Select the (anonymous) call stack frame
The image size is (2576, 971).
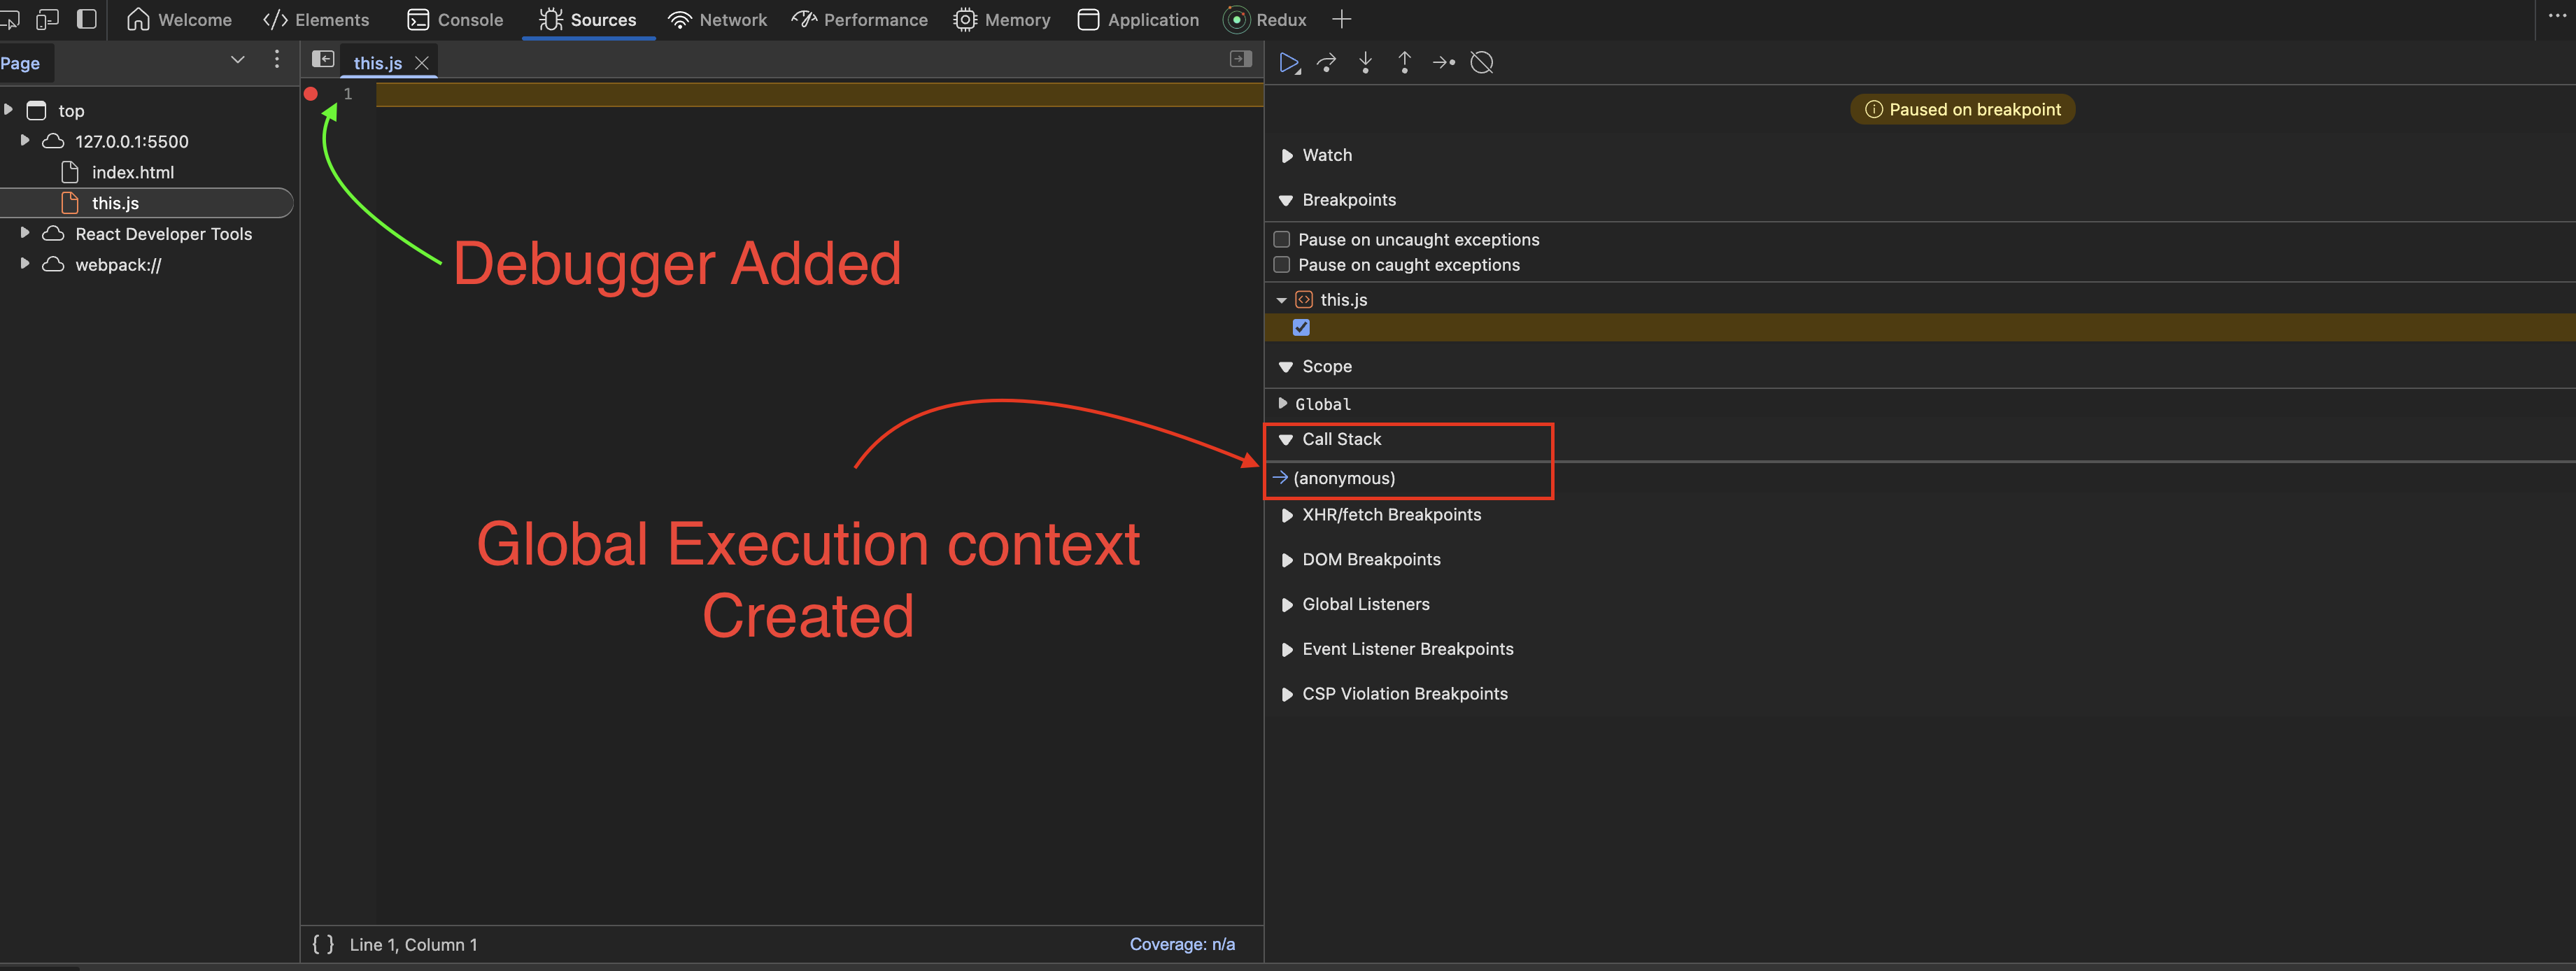[x=1343, y=478]
